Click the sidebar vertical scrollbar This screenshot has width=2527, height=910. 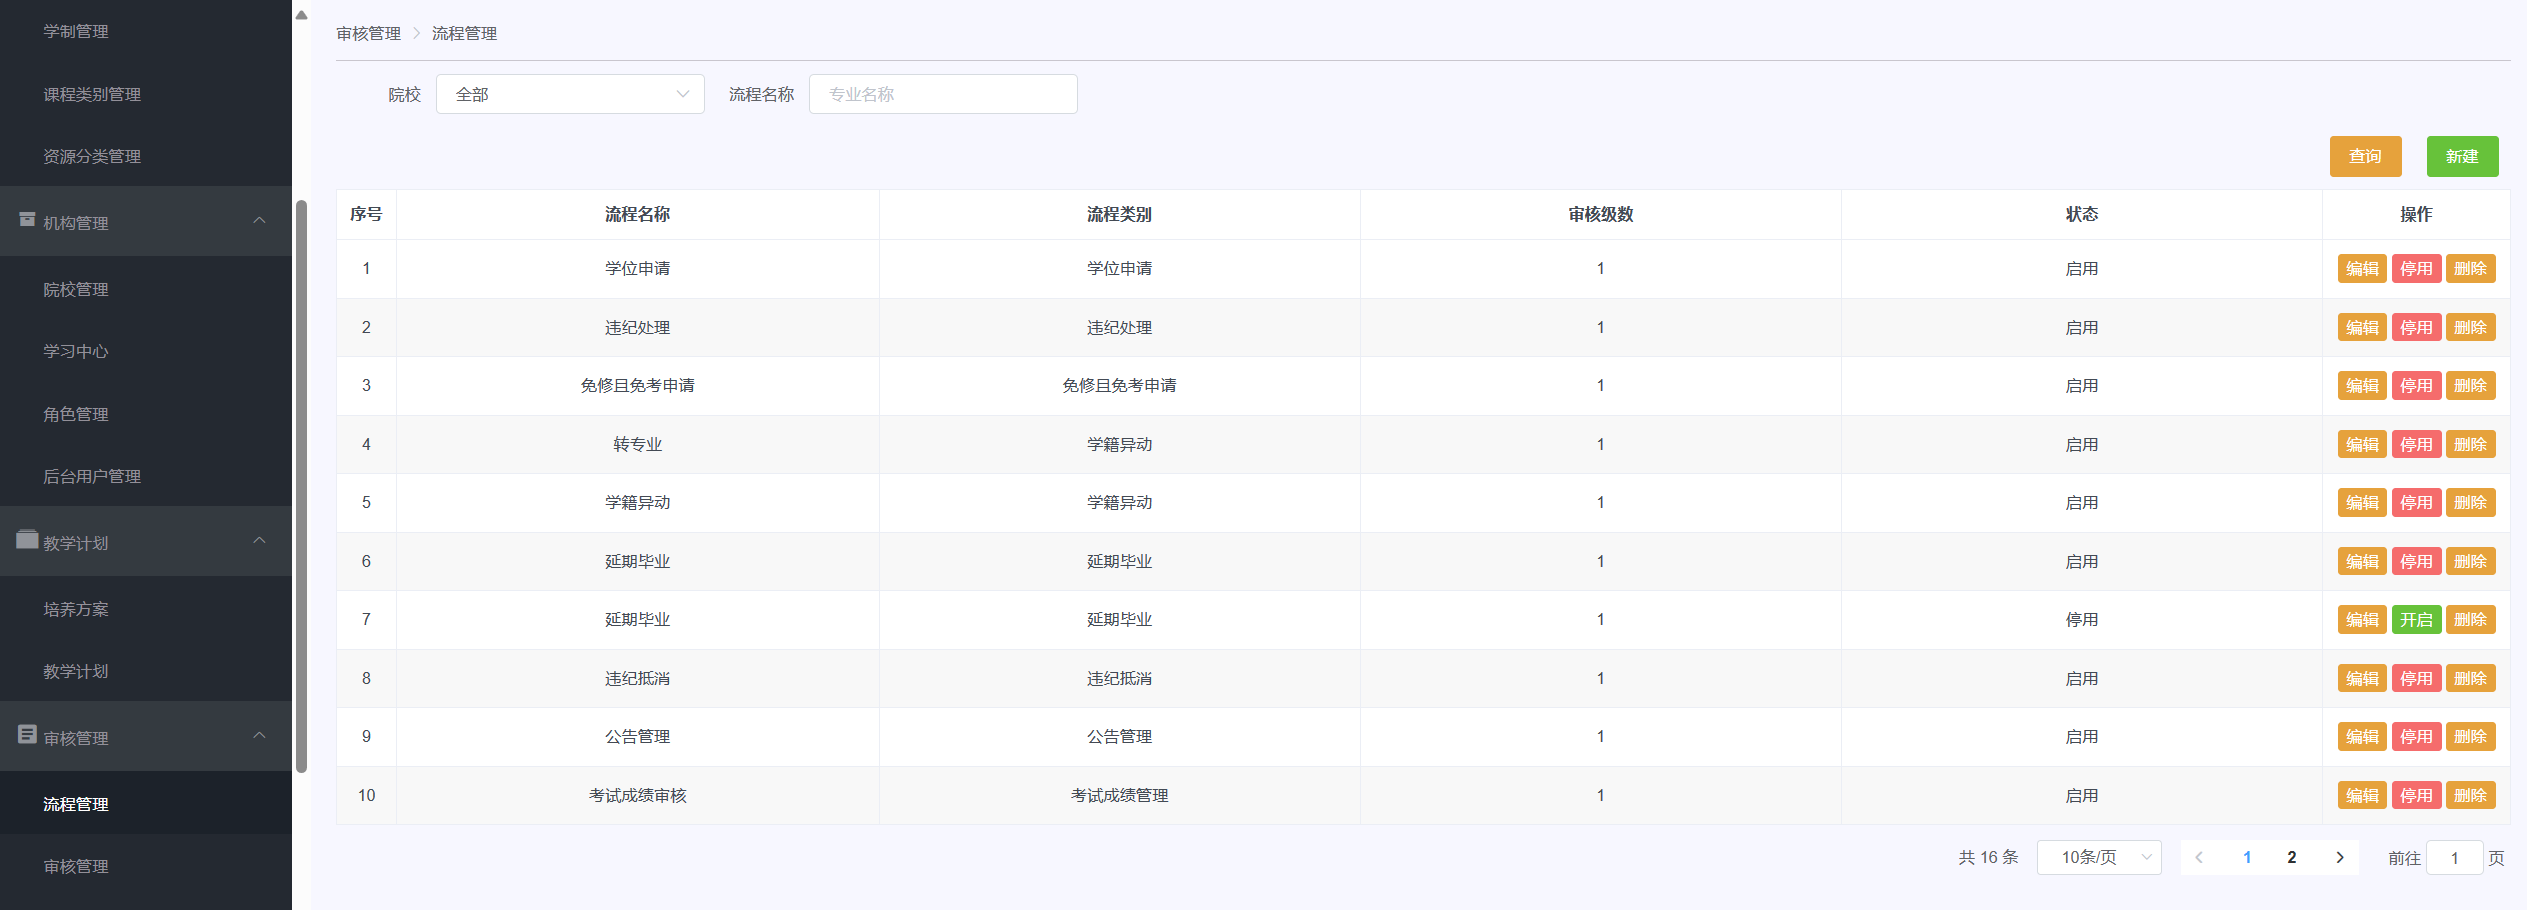coord(301,486)
